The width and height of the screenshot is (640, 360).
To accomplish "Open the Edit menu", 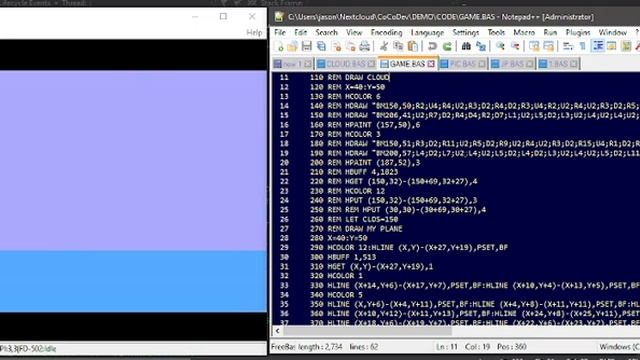I will (301, 32).
